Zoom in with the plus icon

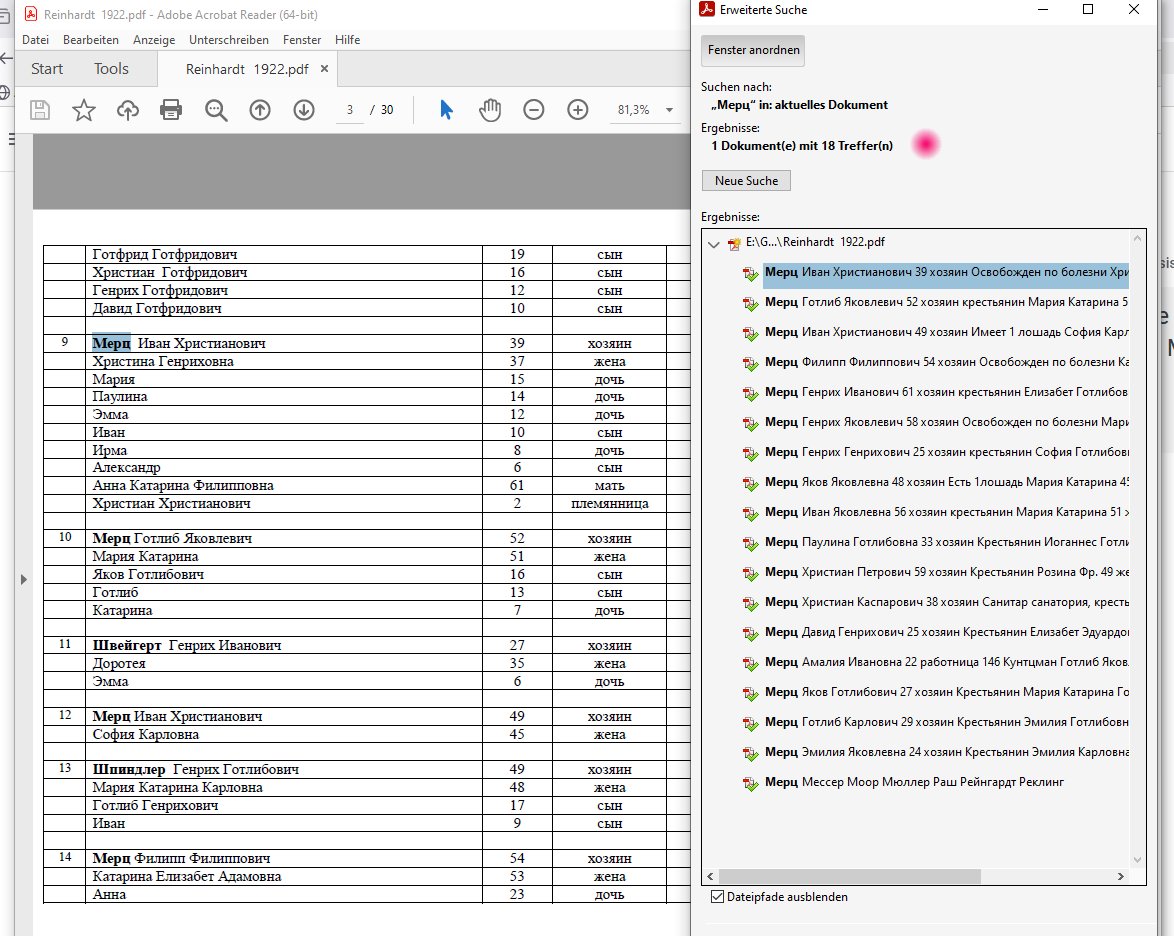click(578, 110)
